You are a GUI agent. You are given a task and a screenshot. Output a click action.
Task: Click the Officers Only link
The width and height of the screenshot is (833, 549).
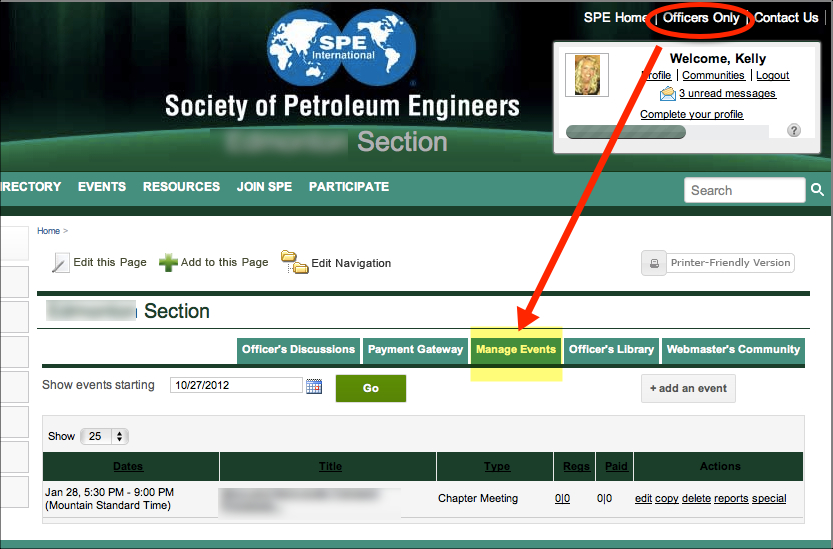(701, 18)
